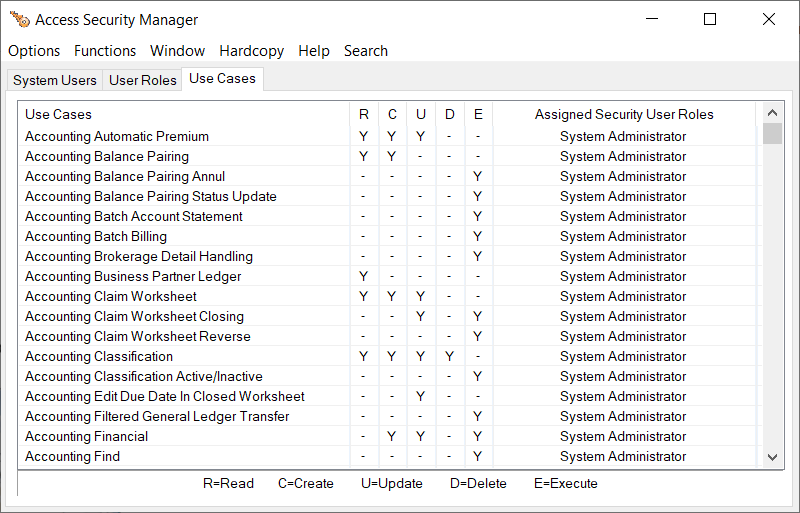This screenshot has height=513, width=800.
Task: Click the E column header
Action: [x=478, y=114]
